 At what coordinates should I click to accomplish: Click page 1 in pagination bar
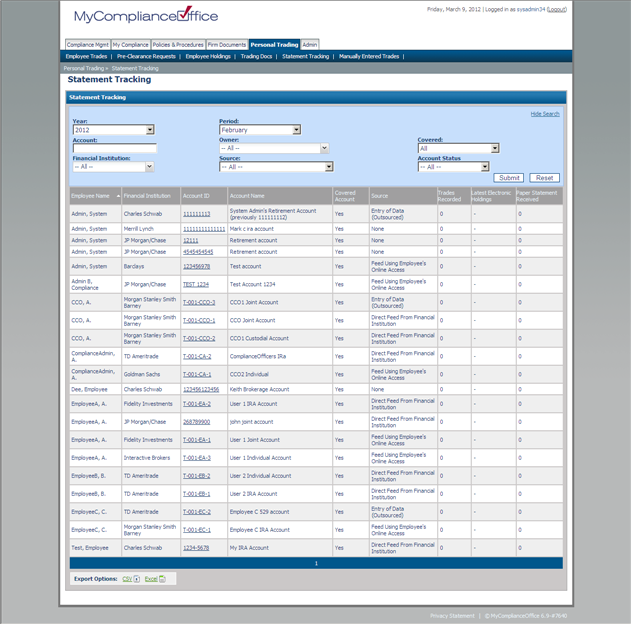tap(316, 563)
